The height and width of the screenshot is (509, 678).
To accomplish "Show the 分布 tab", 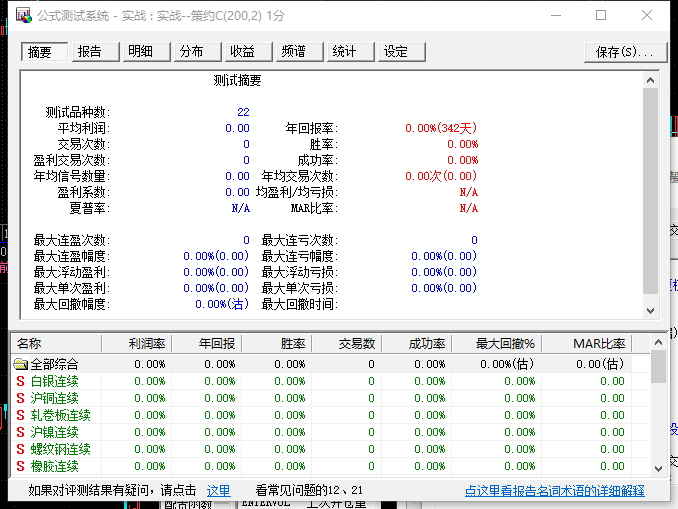I will tap(192, 52).
